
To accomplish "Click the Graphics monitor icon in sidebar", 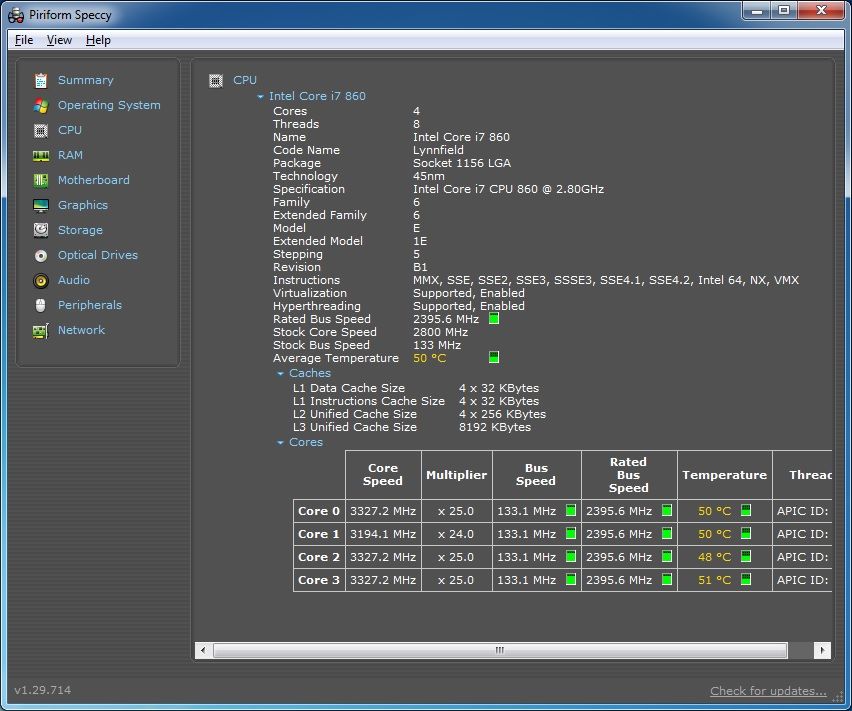I will pyautogui.click(x=41, y=205).
